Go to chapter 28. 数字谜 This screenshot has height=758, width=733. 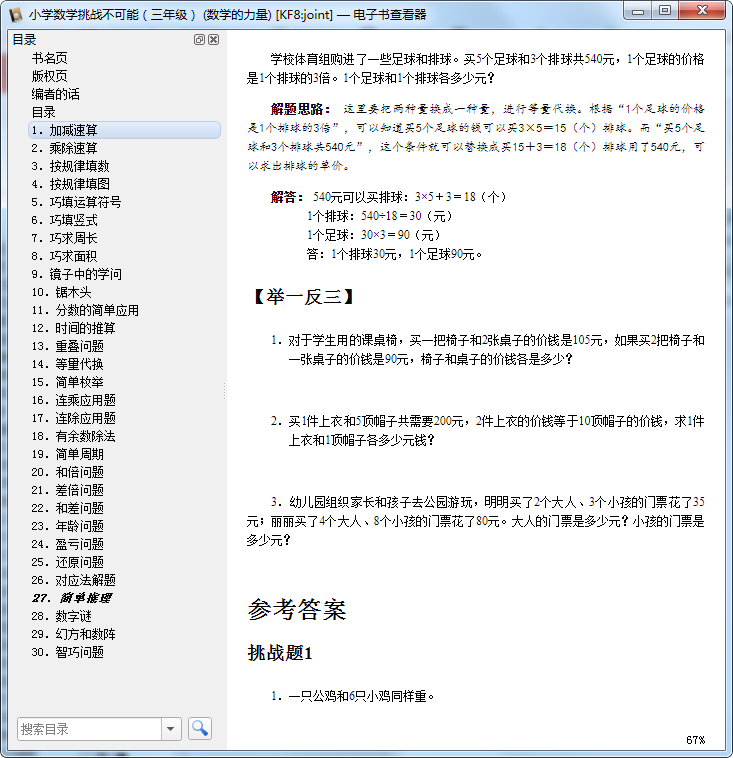click(61, 616)
